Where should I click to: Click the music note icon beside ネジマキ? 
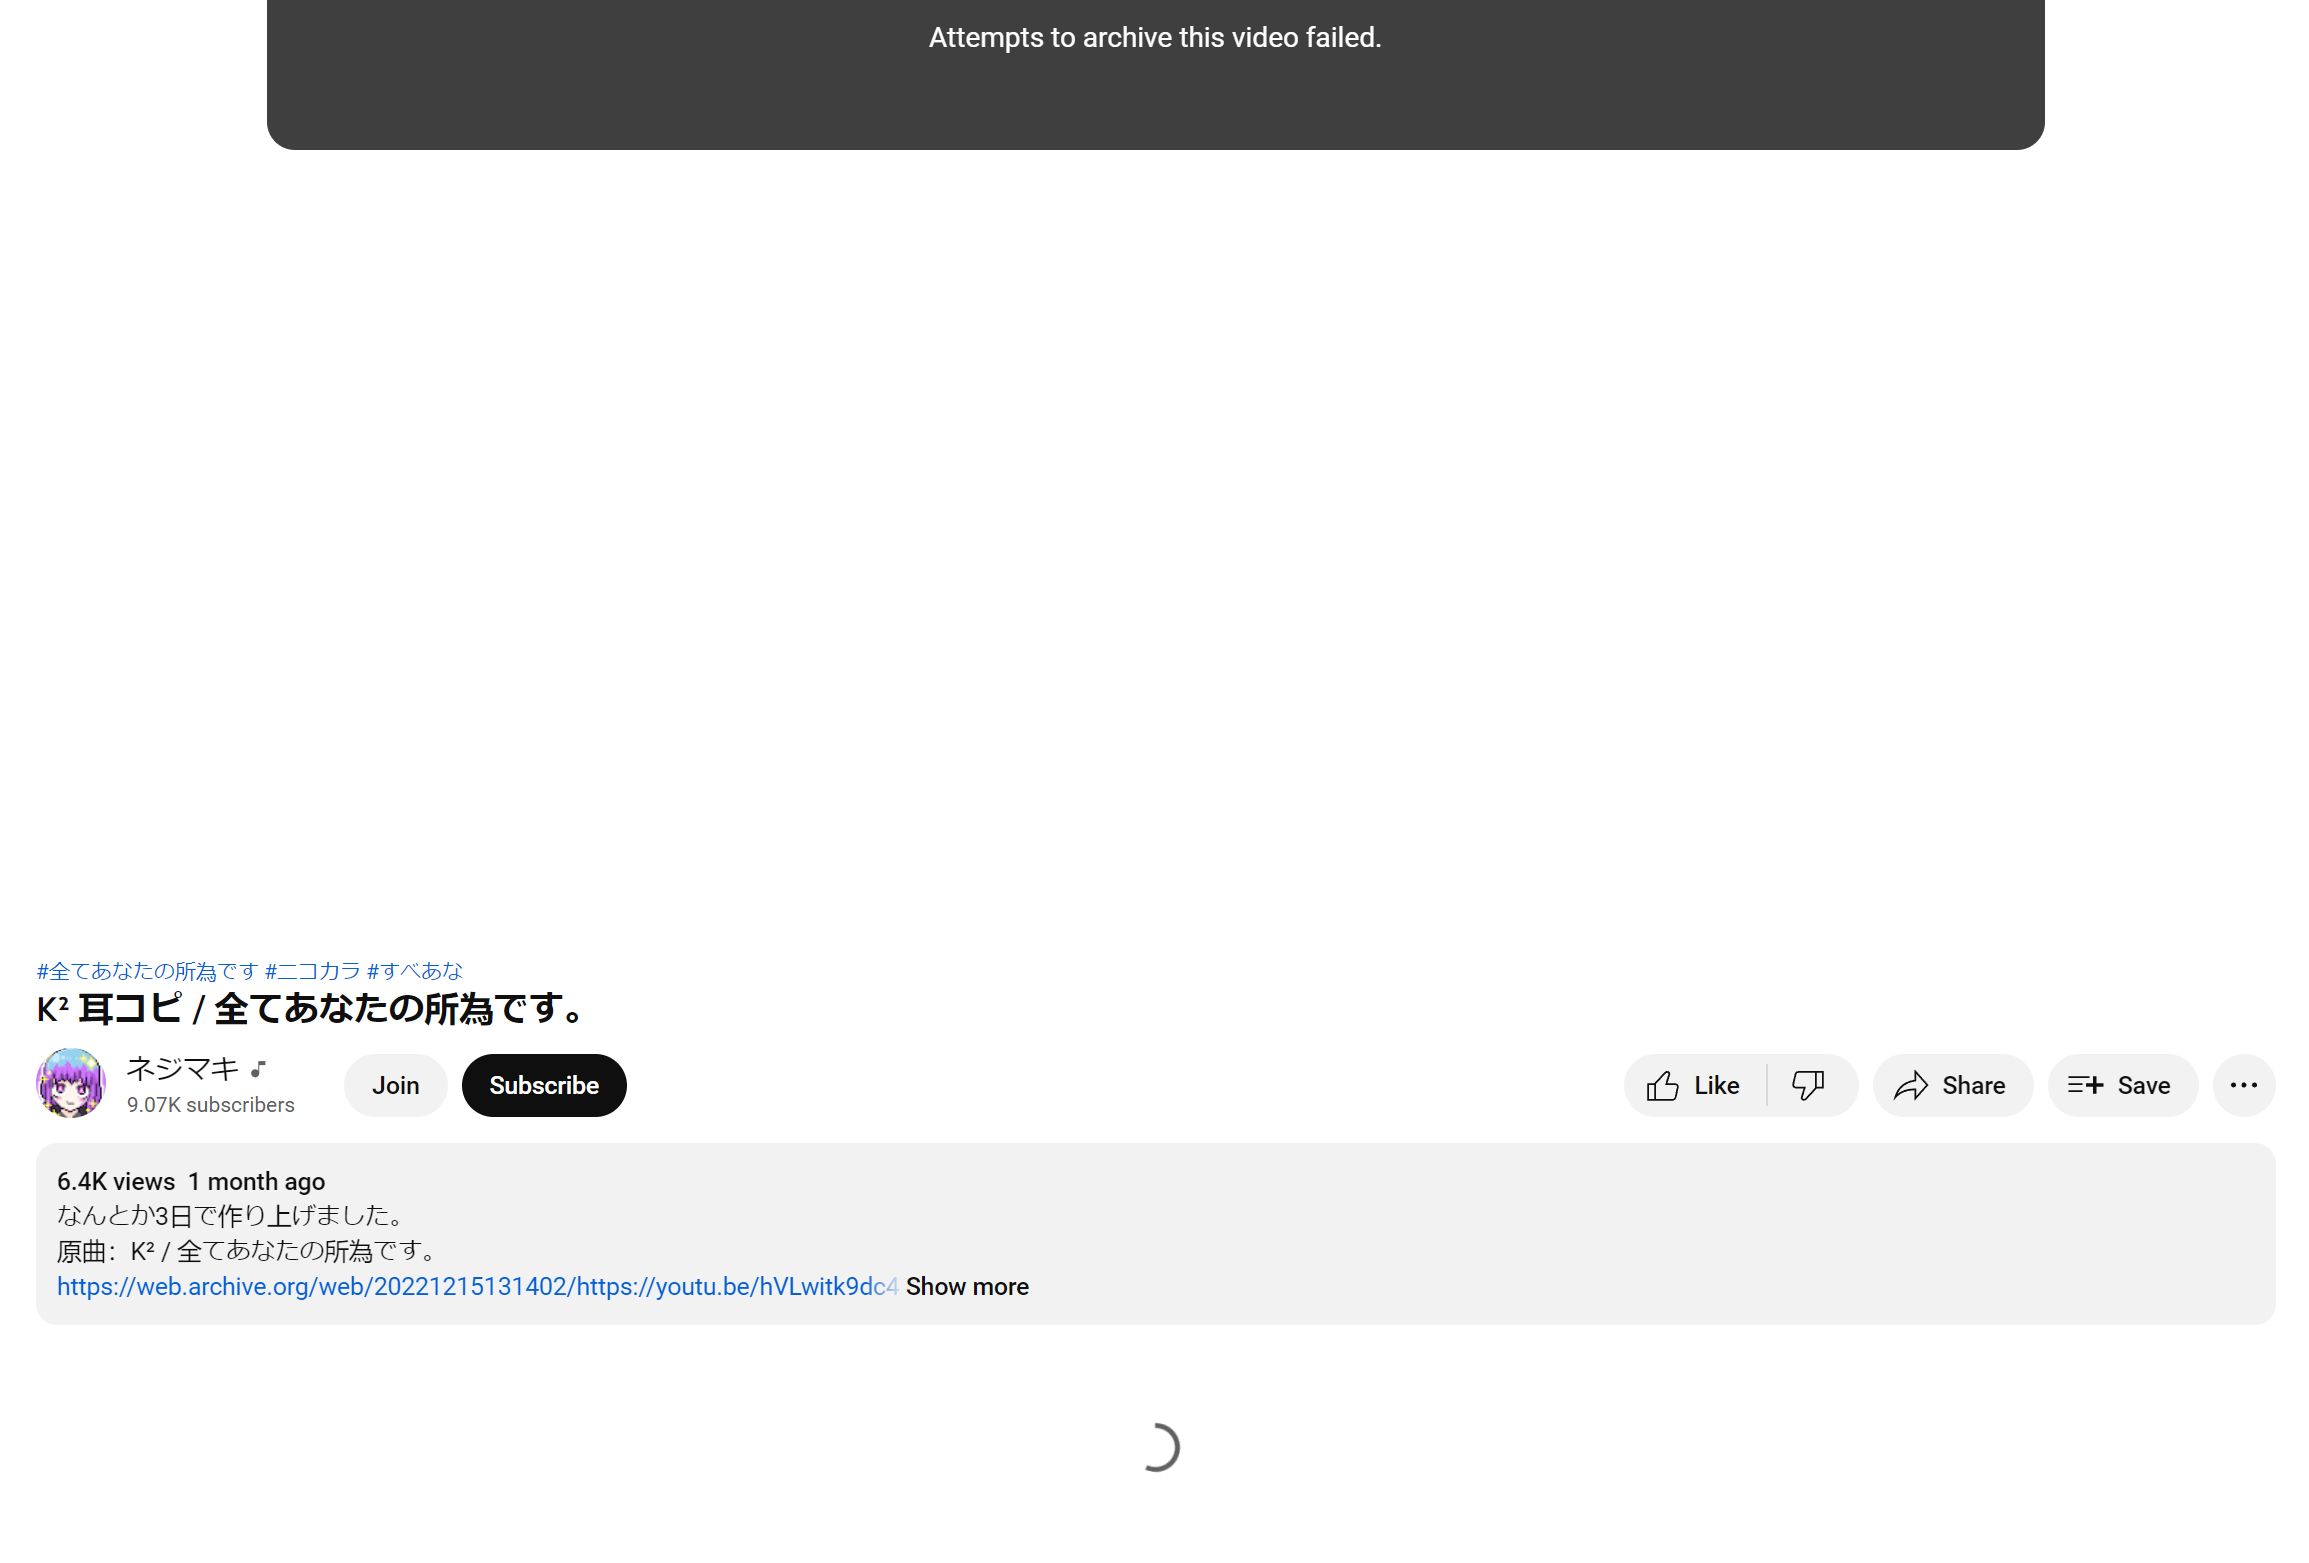[x=258, y=1069]
